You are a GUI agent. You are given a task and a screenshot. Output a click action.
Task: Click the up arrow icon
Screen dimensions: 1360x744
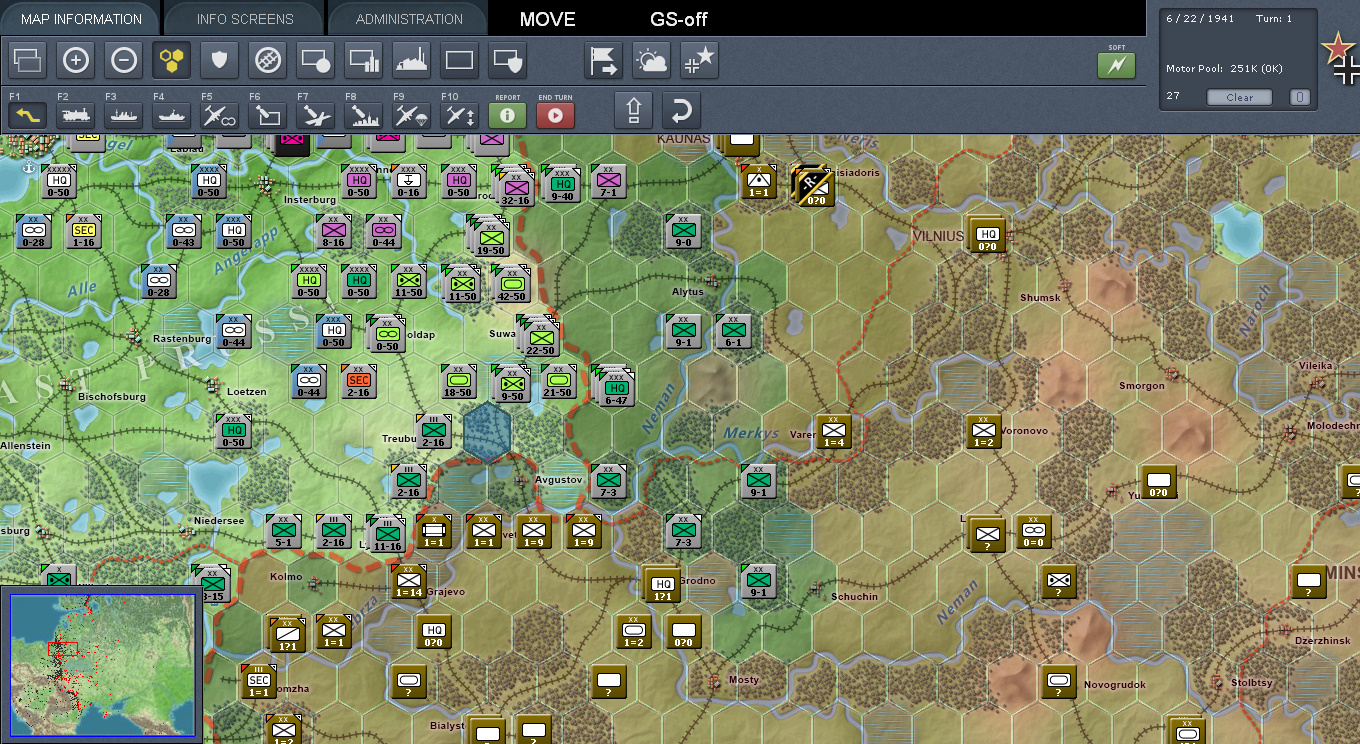pyautogui.click(x=633, y=109)
